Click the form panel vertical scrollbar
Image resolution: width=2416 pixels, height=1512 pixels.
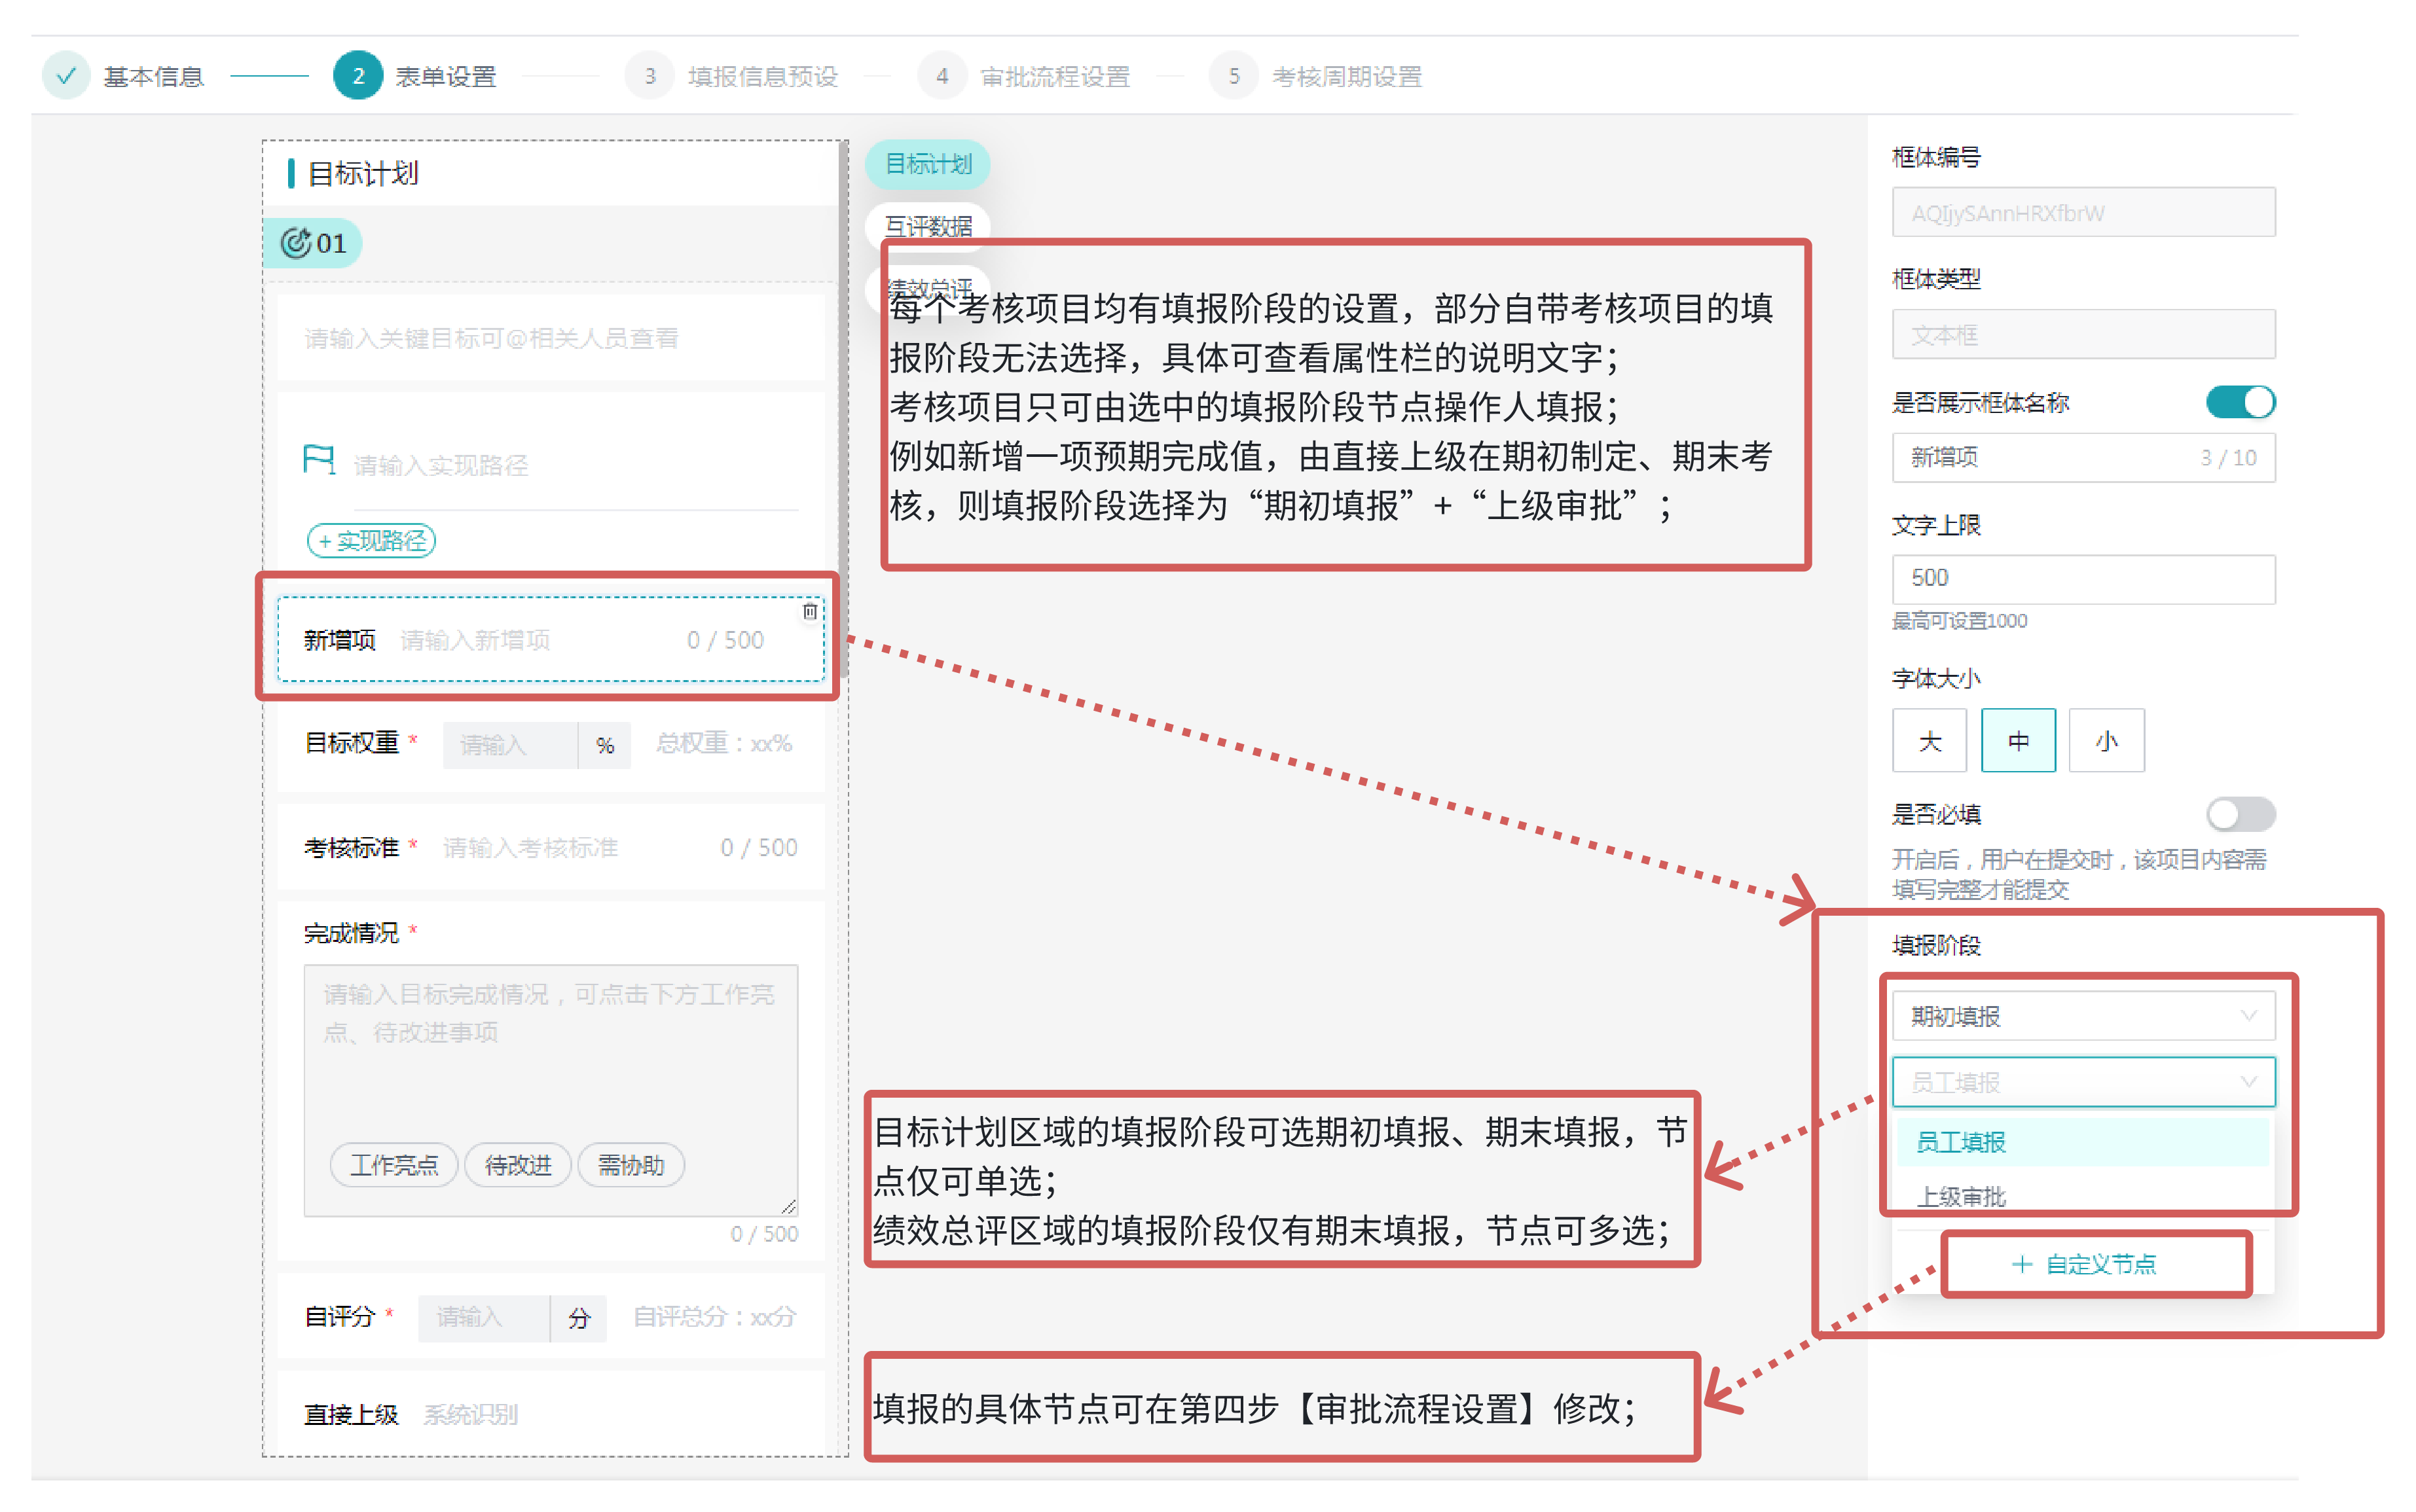click(843, 400)
